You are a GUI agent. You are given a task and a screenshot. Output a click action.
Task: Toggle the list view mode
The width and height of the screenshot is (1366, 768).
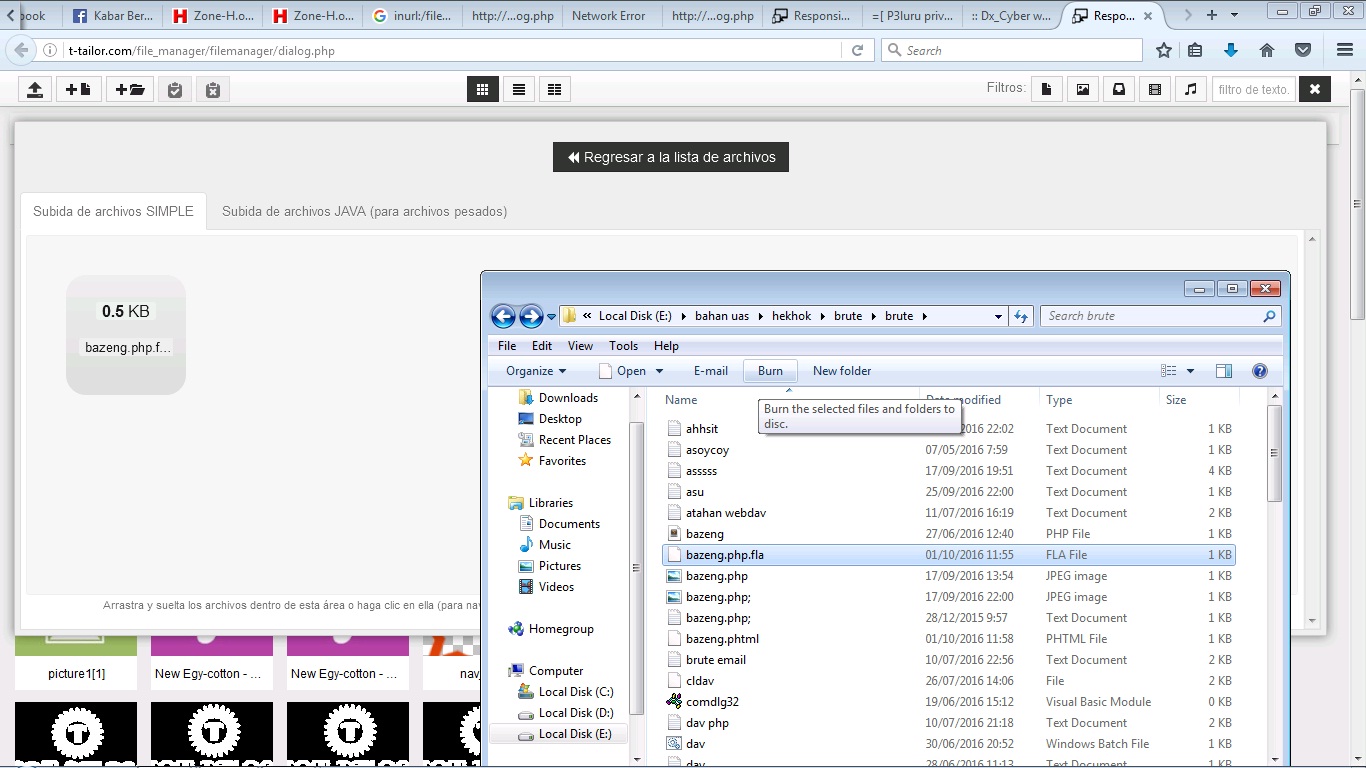pyautogui.click(x=518, y=89)
